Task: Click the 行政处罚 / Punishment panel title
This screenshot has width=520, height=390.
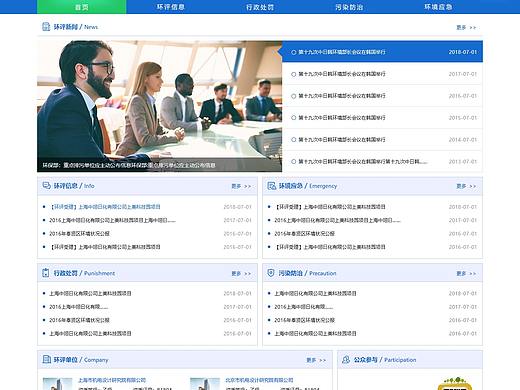Action: tap(84, 273)
